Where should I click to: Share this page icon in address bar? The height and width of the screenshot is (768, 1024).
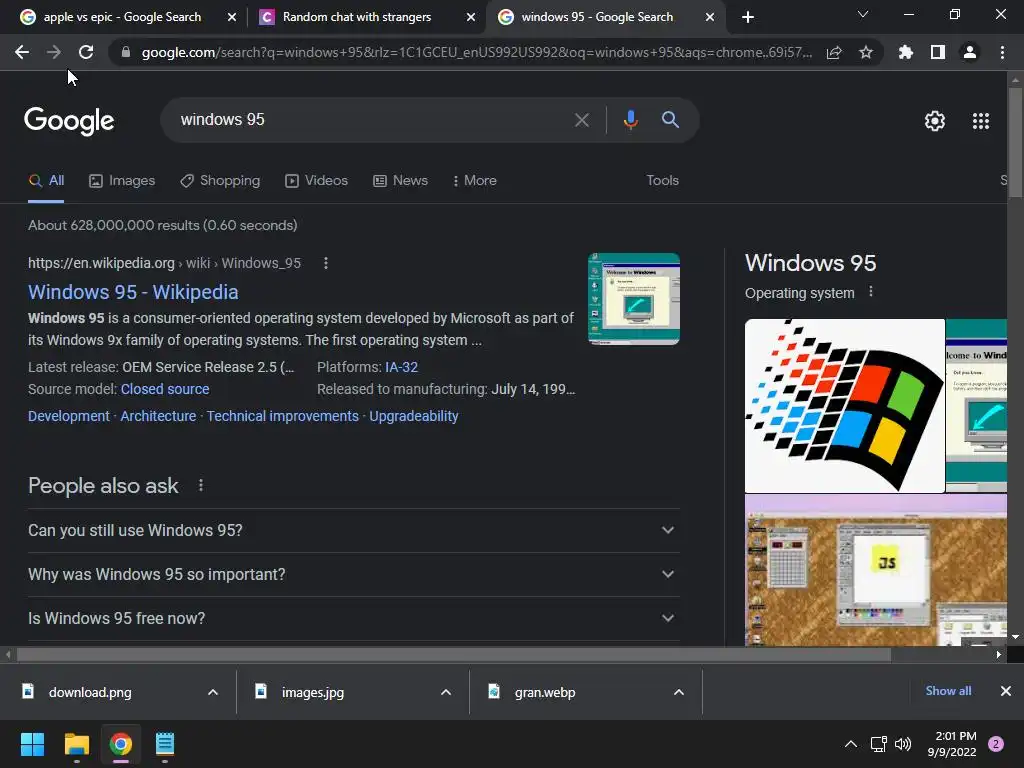tap(834, 52)
